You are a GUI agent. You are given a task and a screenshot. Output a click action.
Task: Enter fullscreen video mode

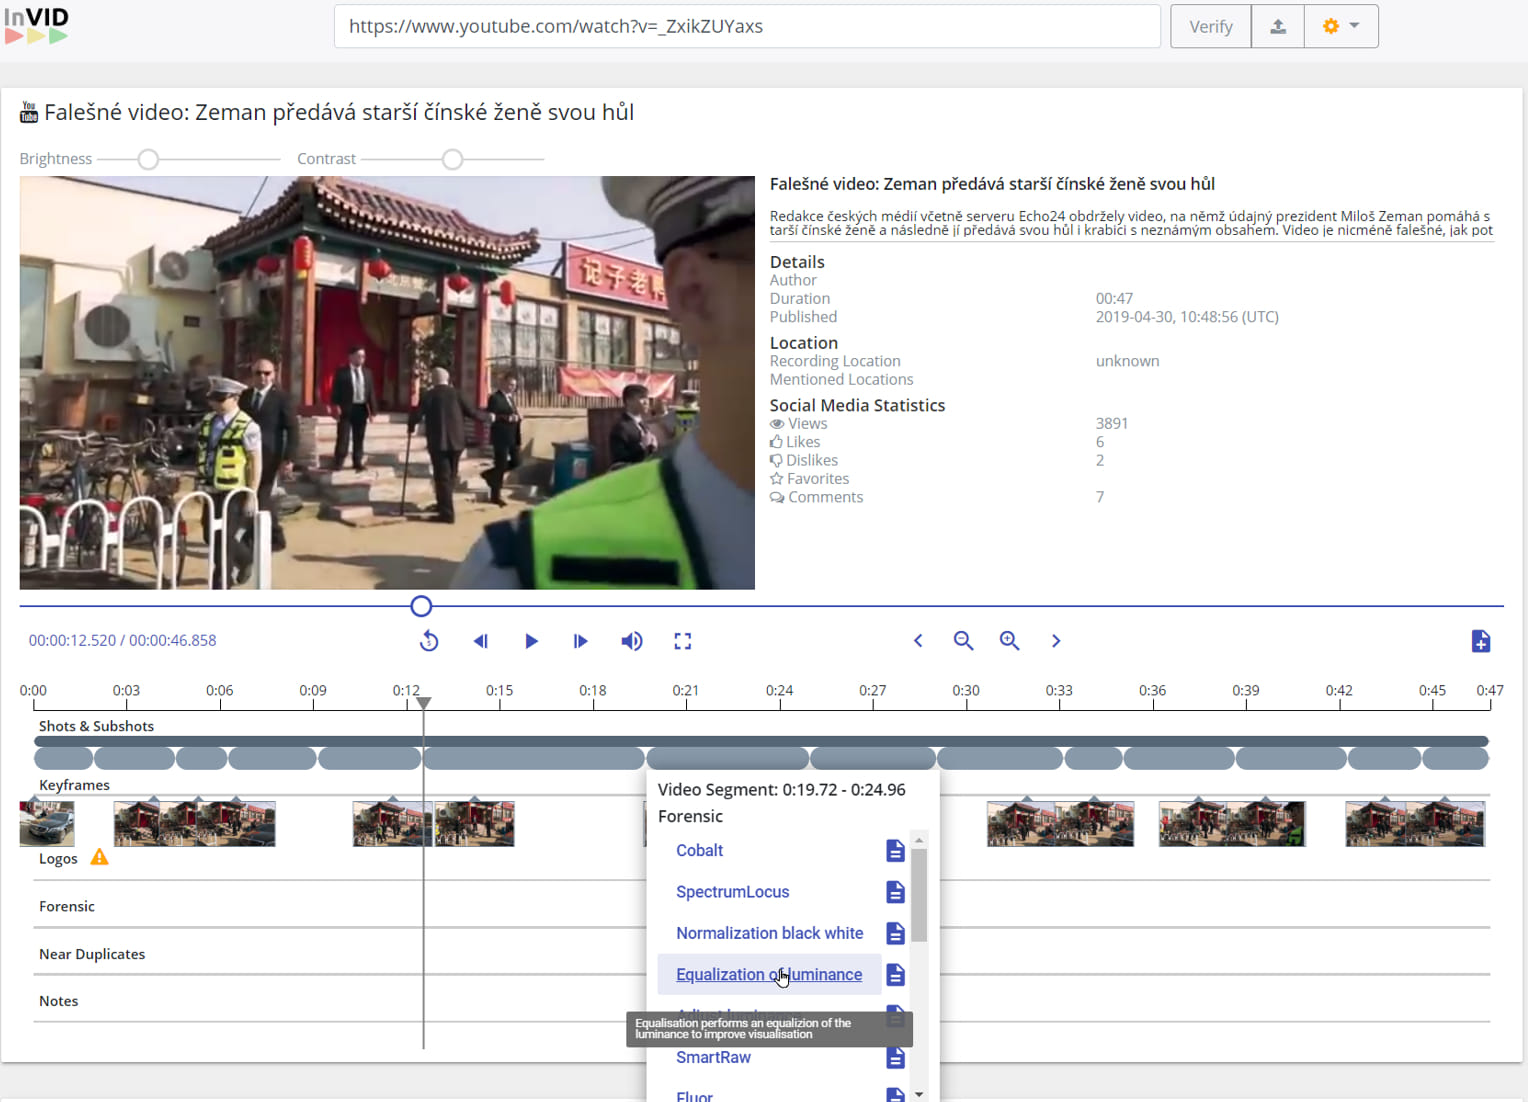click(x=683, y=641)
